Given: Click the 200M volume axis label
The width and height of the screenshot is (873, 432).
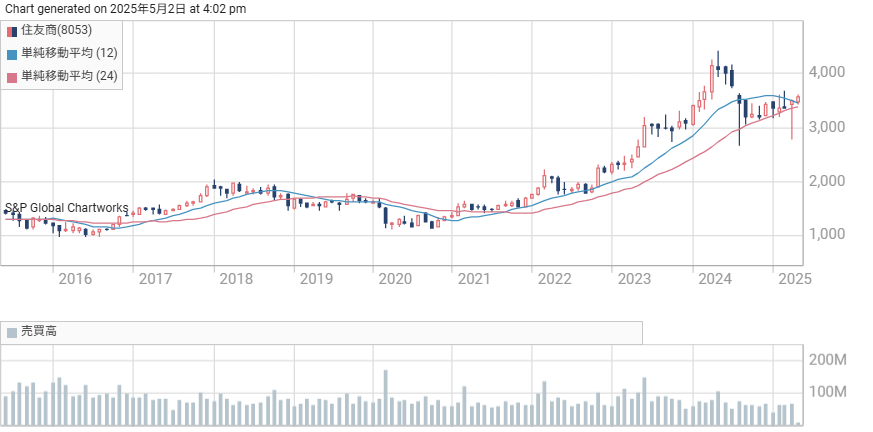Looking at the screenshot, I should click(x=827, y=360).
